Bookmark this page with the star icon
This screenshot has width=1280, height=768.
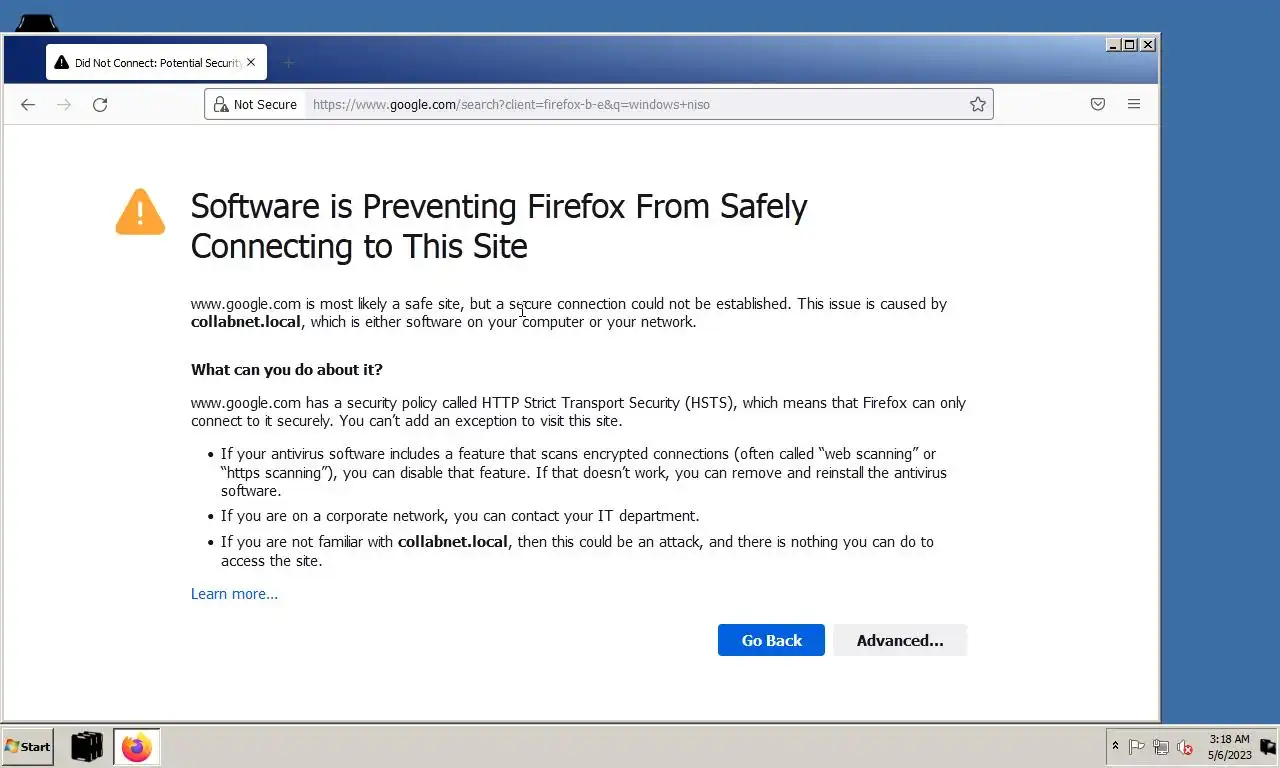(x=978, y=104)
